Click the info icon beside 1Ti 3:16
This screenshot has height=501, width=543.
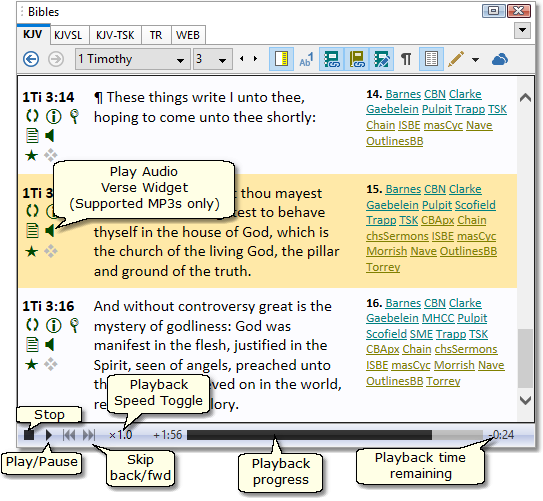click(53, 325)
